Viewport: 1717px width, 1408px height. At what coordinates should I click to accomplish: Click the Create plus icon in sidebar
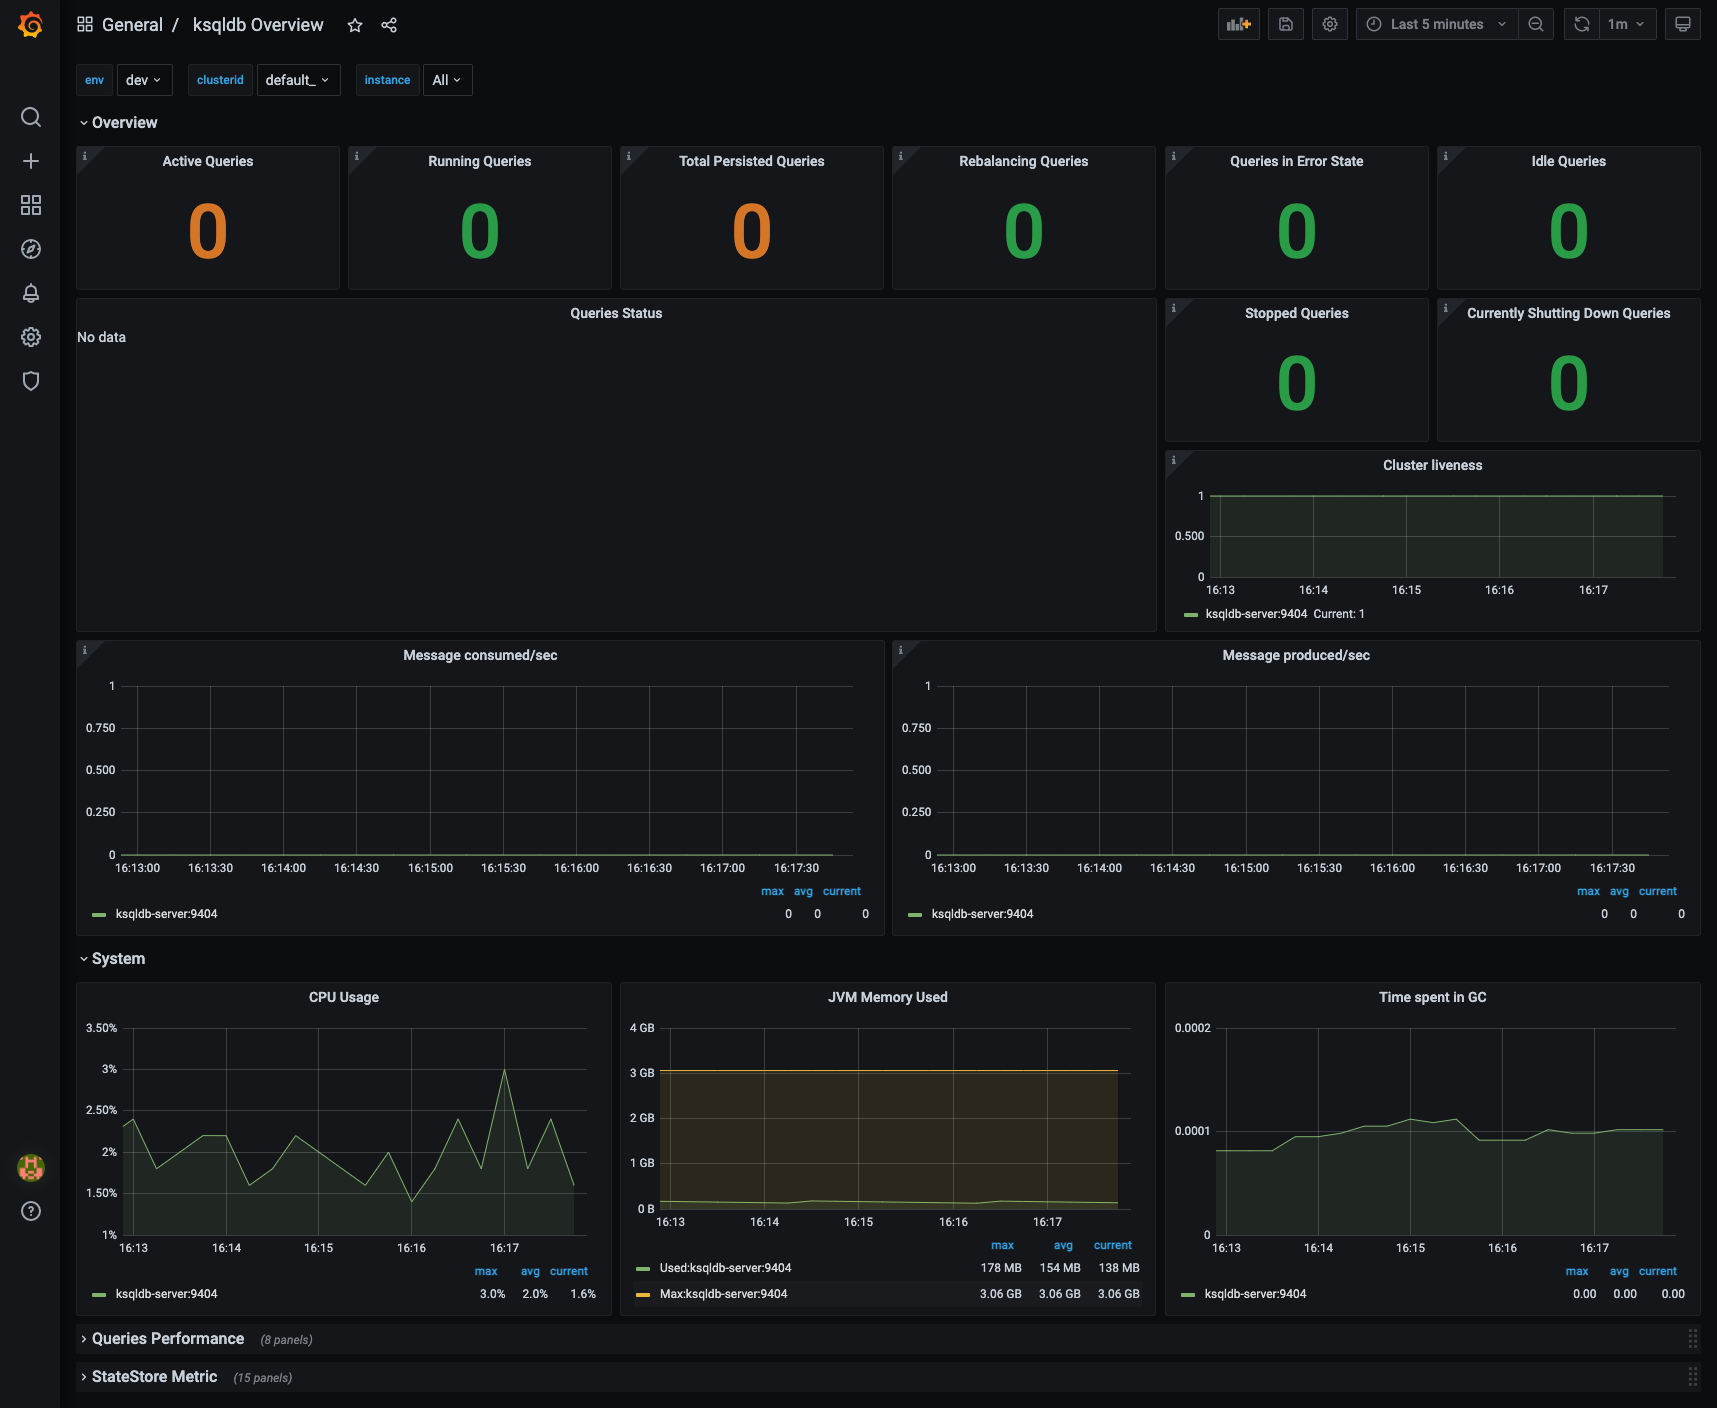click(x=31, y=161)
